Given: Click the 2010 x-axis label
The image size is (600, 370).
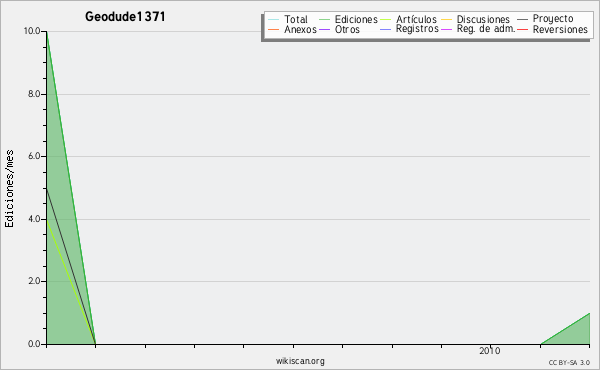Looking at the screenshot, I should (x=489, y=350).
